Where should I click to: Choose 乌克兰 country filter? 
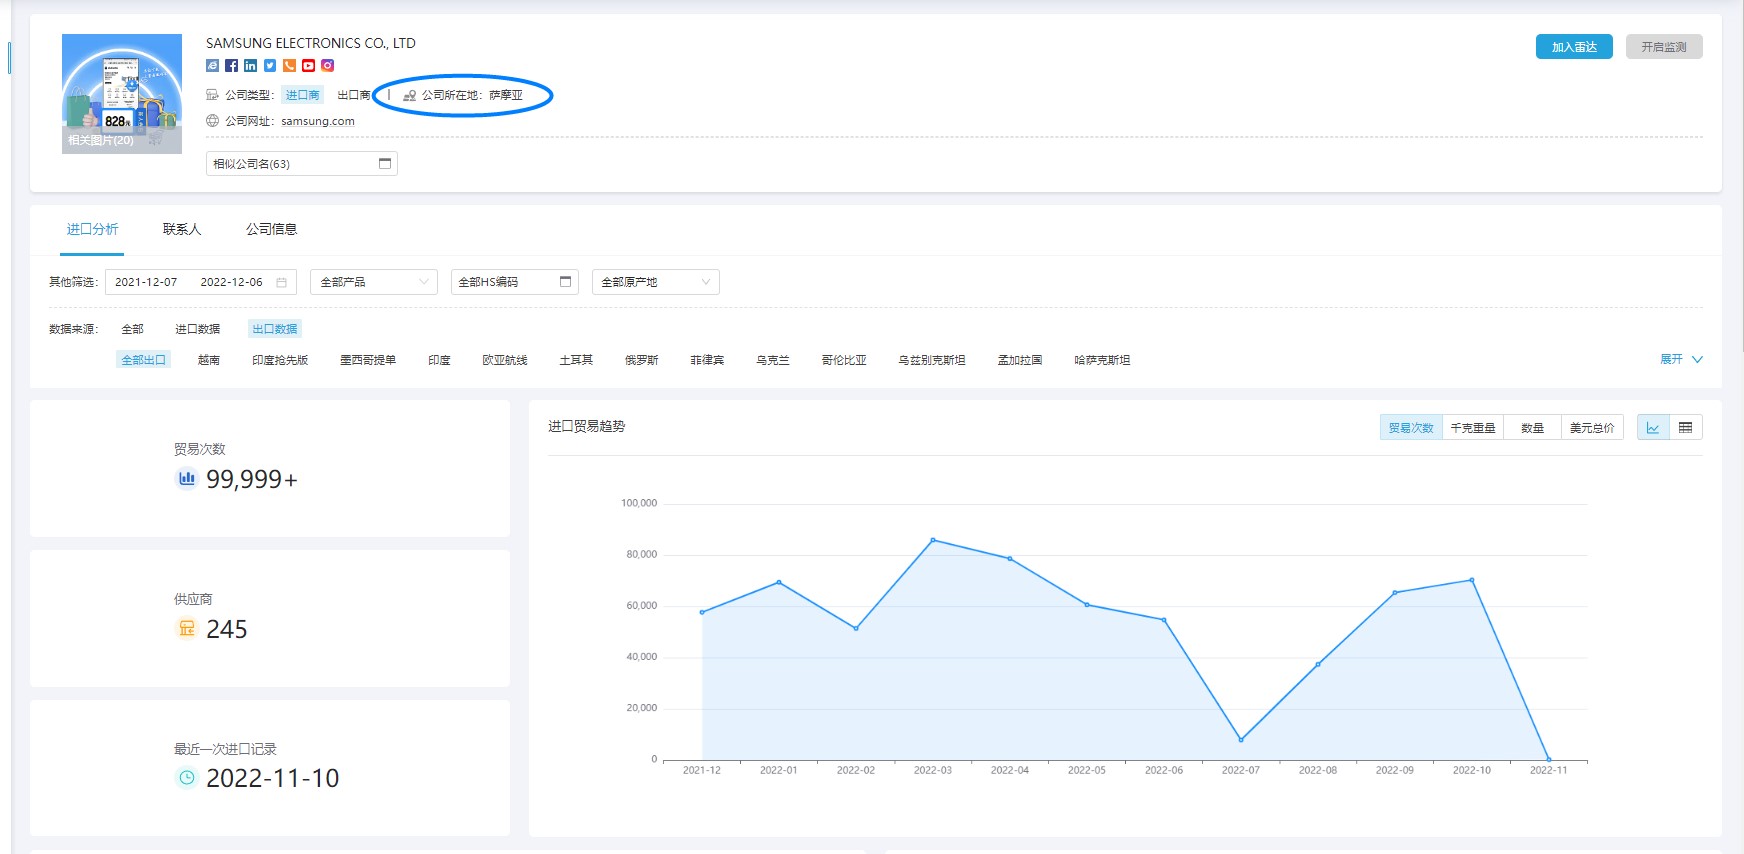tap(773, 360)
